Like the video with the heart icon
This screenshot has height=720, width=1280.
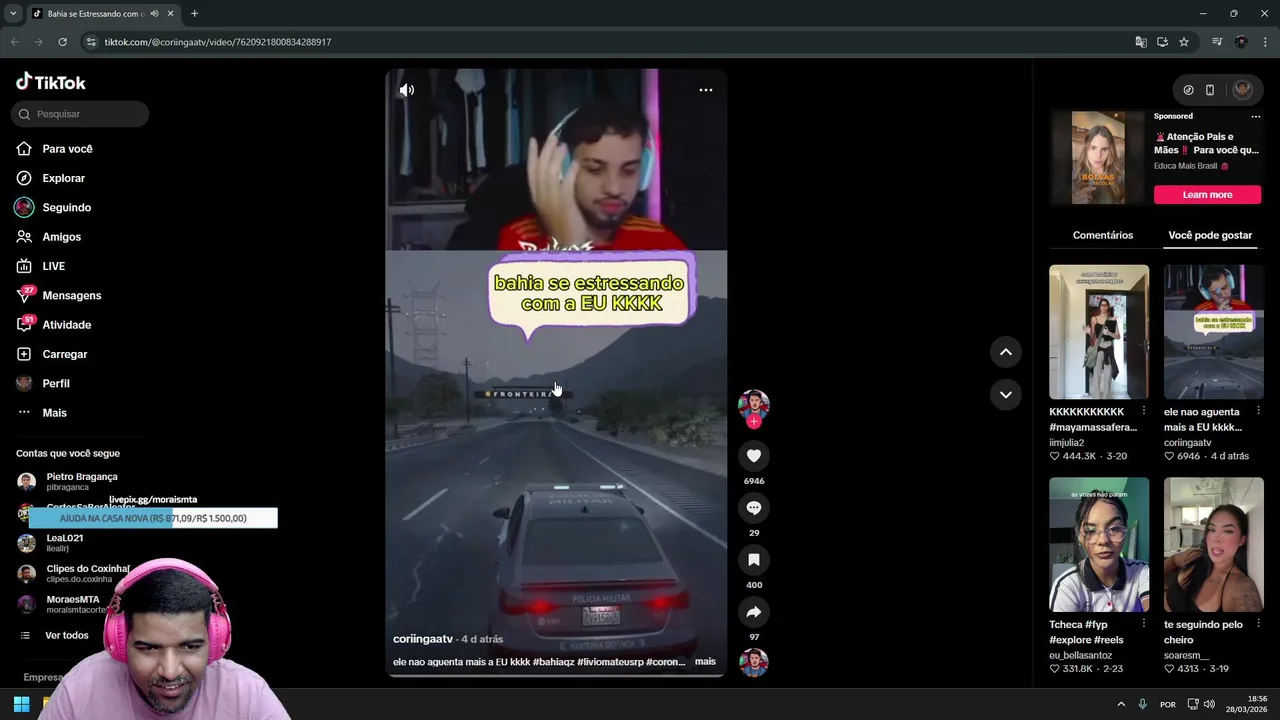[x=754, y=456]
